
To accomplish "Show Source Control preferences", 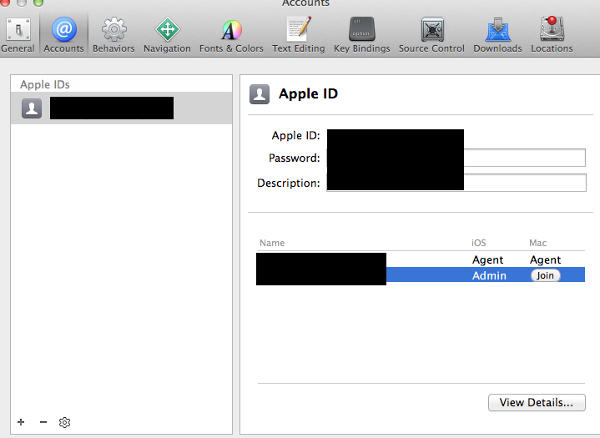I will (432, 35).
